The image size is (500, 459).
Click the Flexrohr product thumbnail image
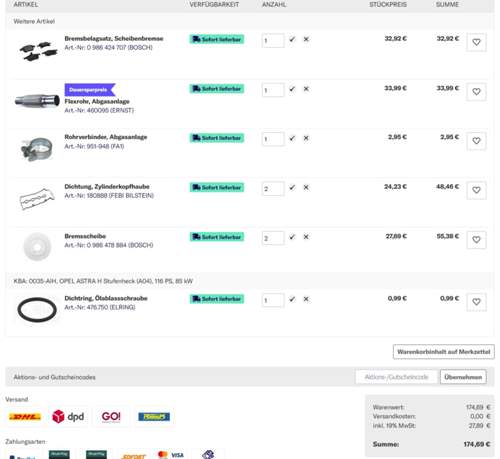click(37, 100)
